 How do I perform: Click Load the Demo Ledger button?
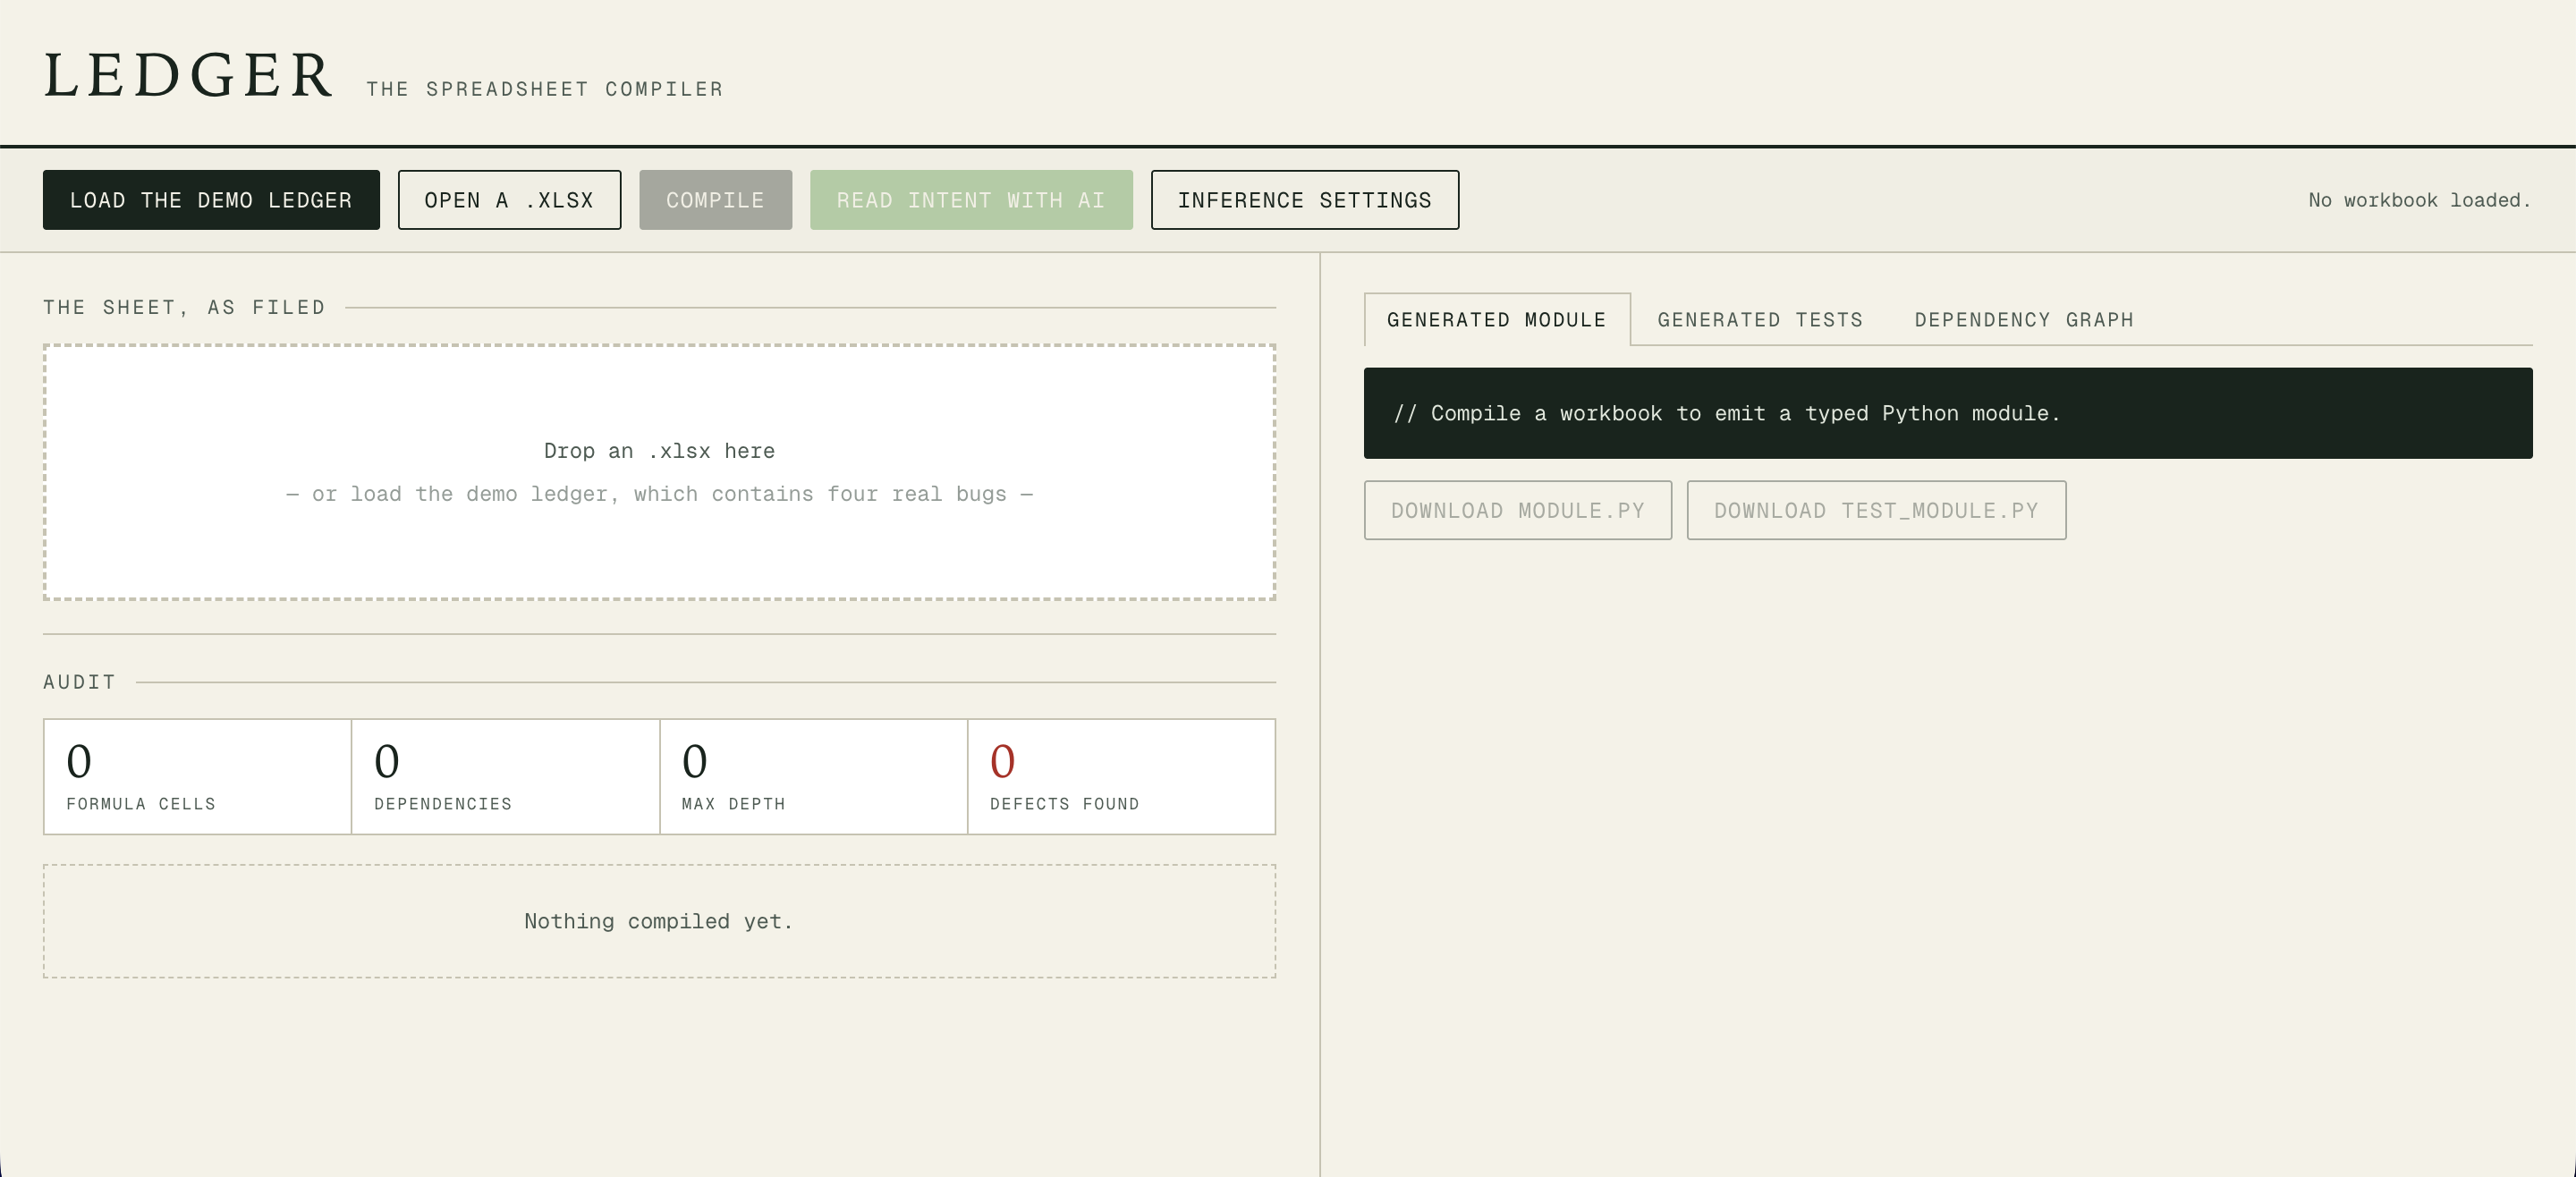[211, 200]
